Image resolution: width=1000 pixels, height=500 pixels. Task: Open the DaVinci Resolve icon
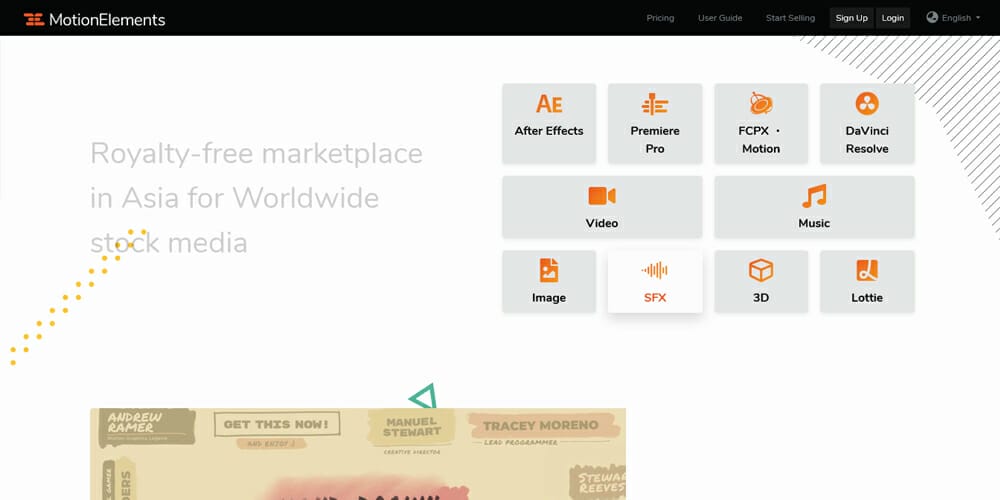pos(867,103)
